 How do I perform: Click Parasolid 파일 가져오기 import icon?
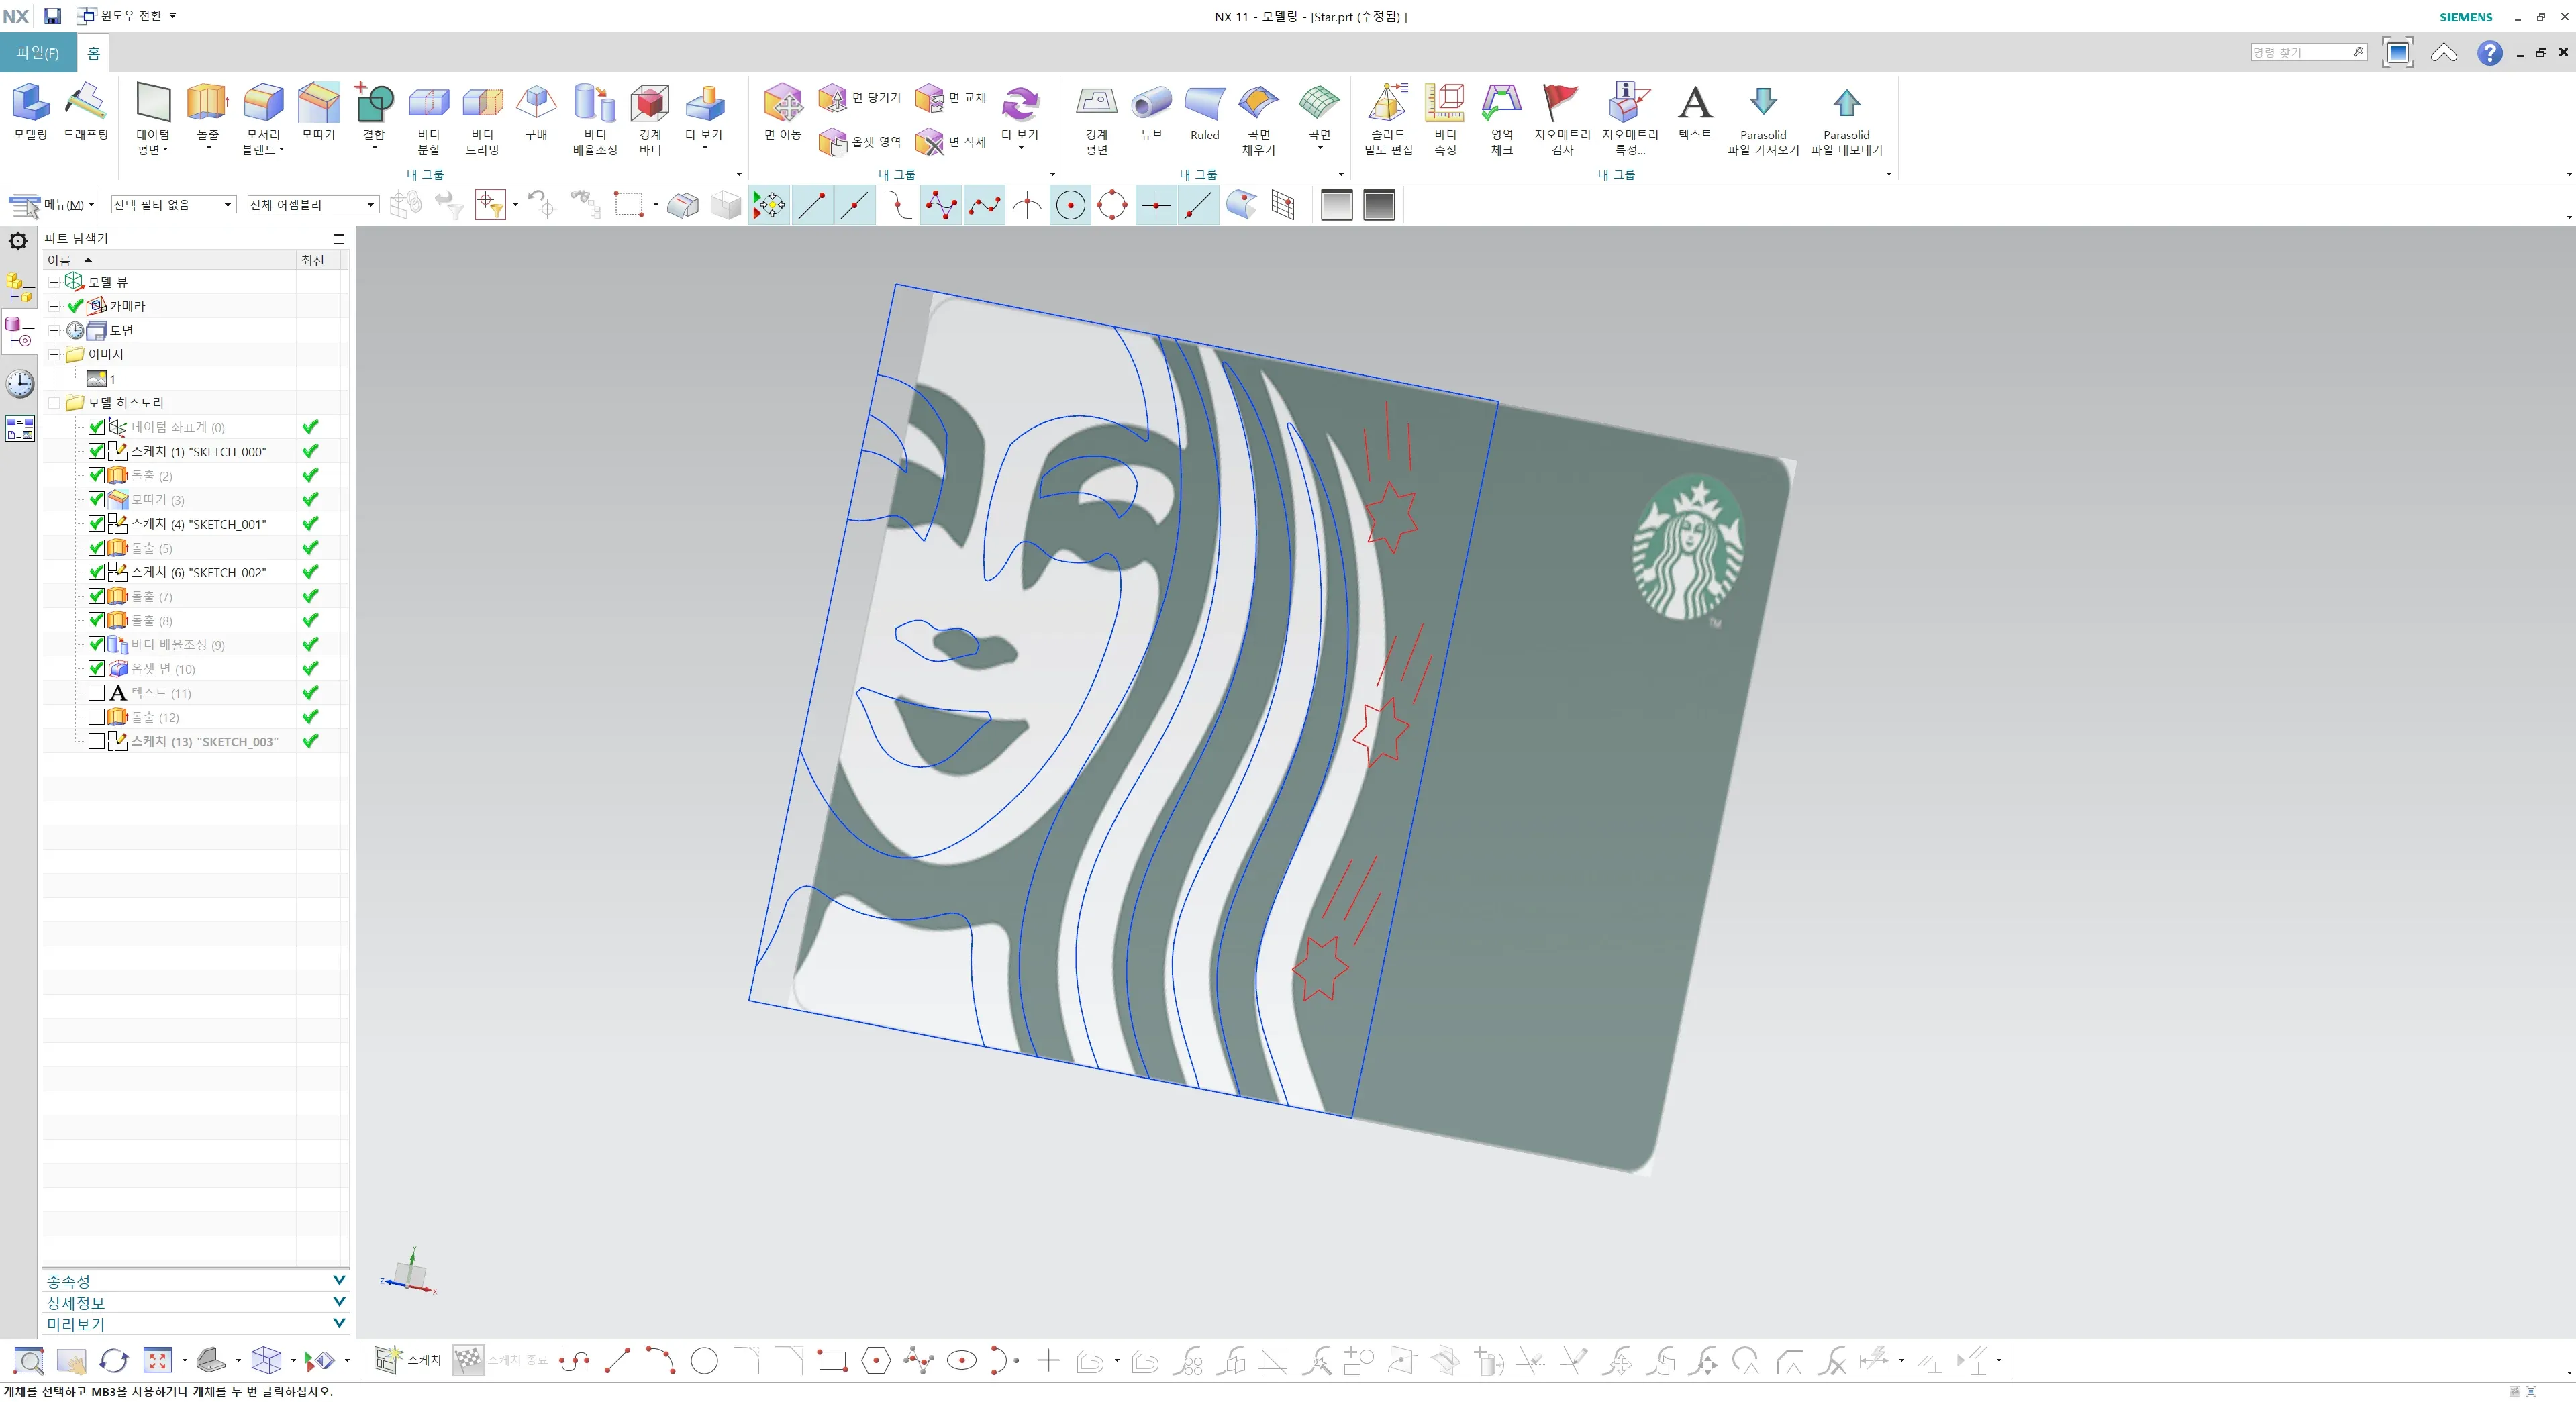click(1763, 103)
